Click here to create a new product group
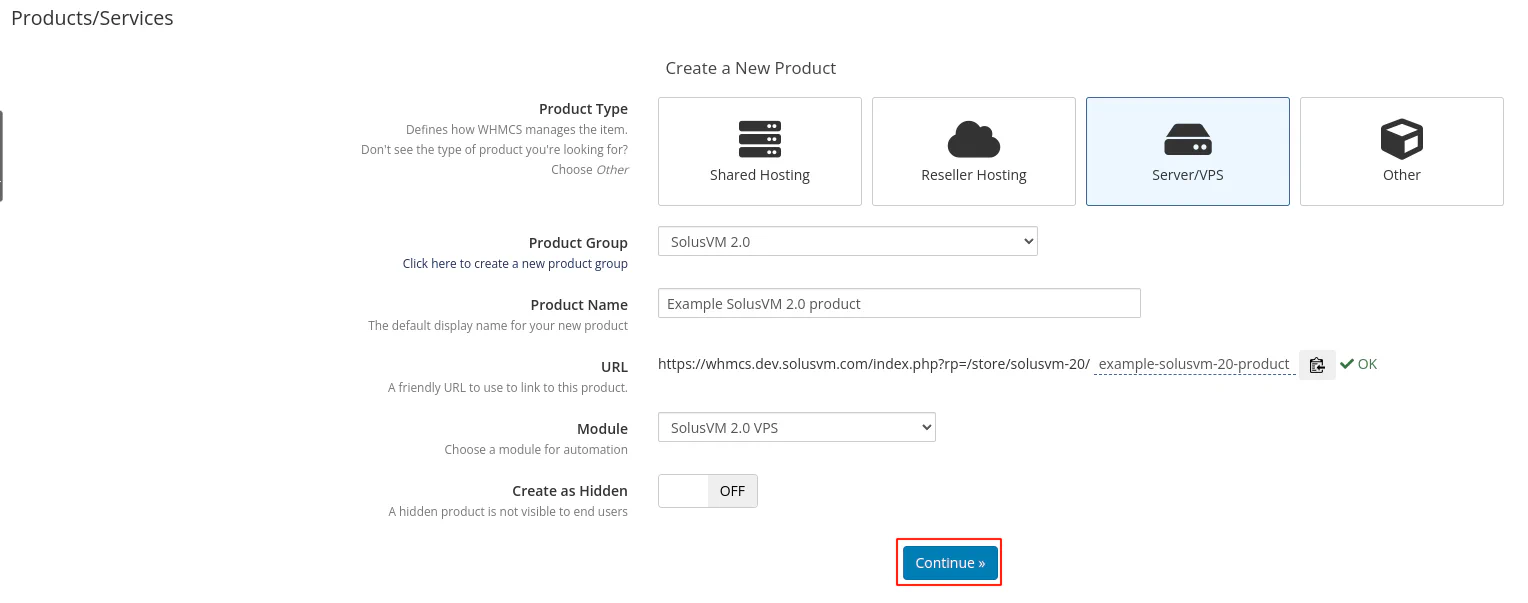The height and width of the screenshot is (603, 1528). [515, 263]
